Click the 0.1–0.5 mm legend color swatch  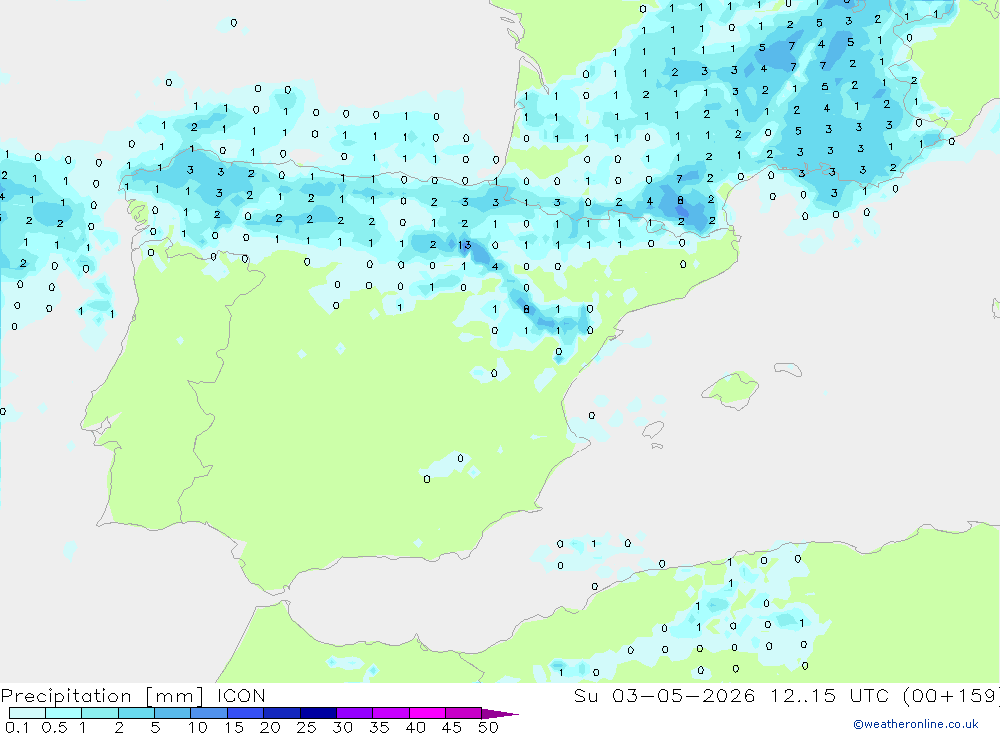click(27, 713)
